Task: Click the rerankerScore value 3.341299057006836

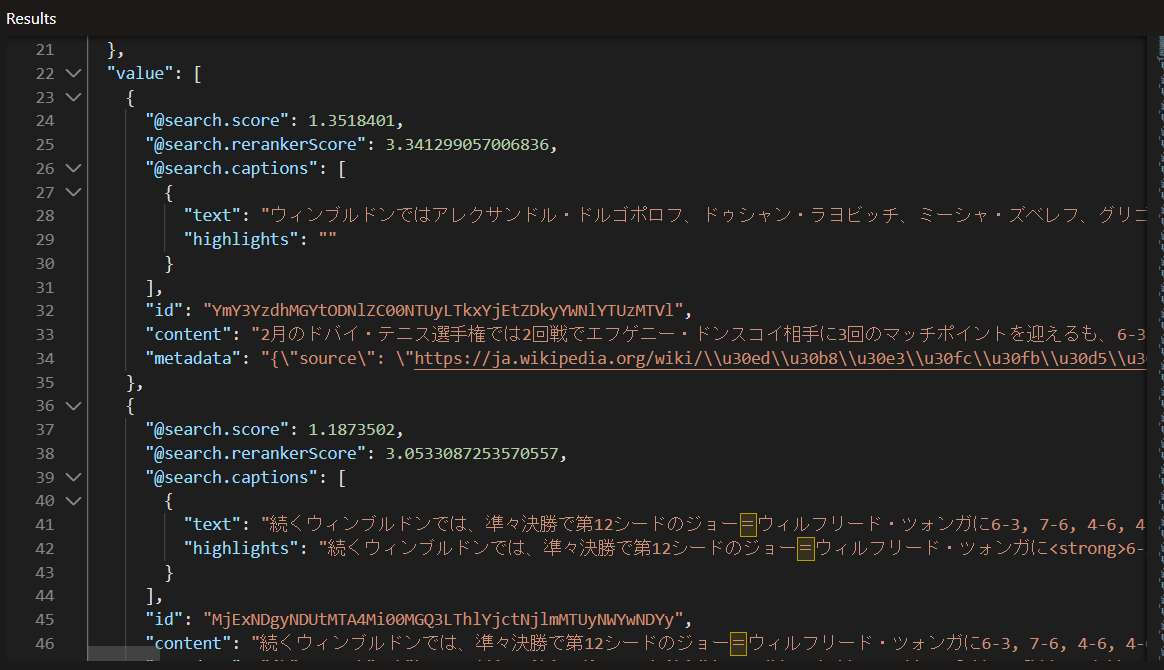Action: coord(467,144)
